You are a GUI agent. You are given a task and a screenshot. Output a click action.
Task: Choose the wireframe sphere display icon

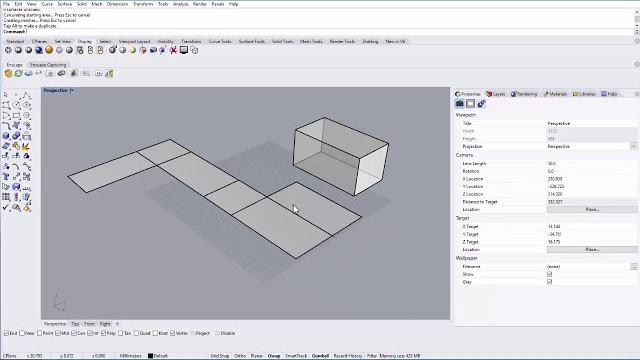(8, 50)
